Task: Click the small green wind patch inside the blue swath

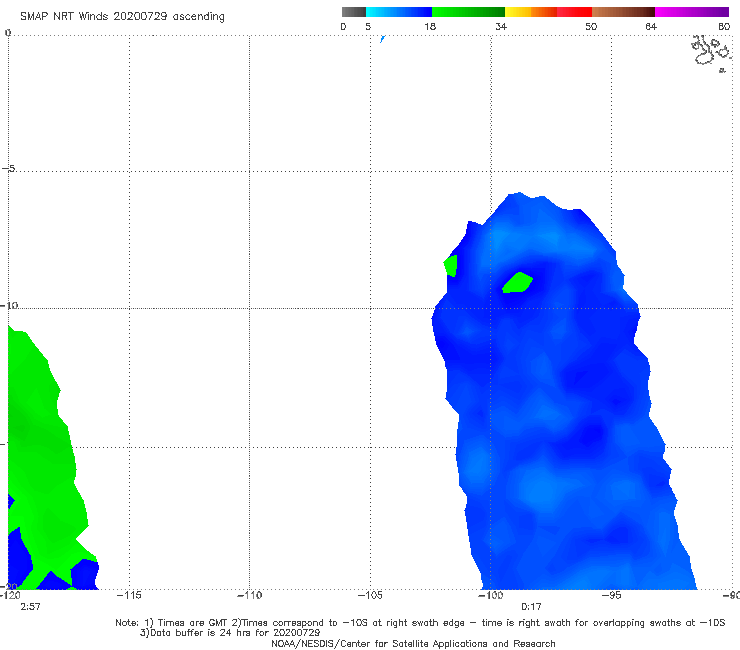Action: pyautogui.click(x=517, y=283)
